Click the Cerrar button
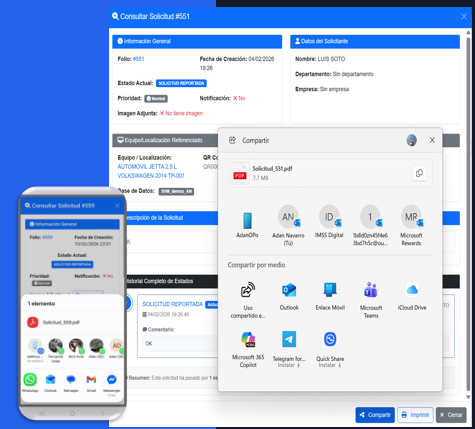The width and height of the screenshot is (475, 429). (451, 415)
